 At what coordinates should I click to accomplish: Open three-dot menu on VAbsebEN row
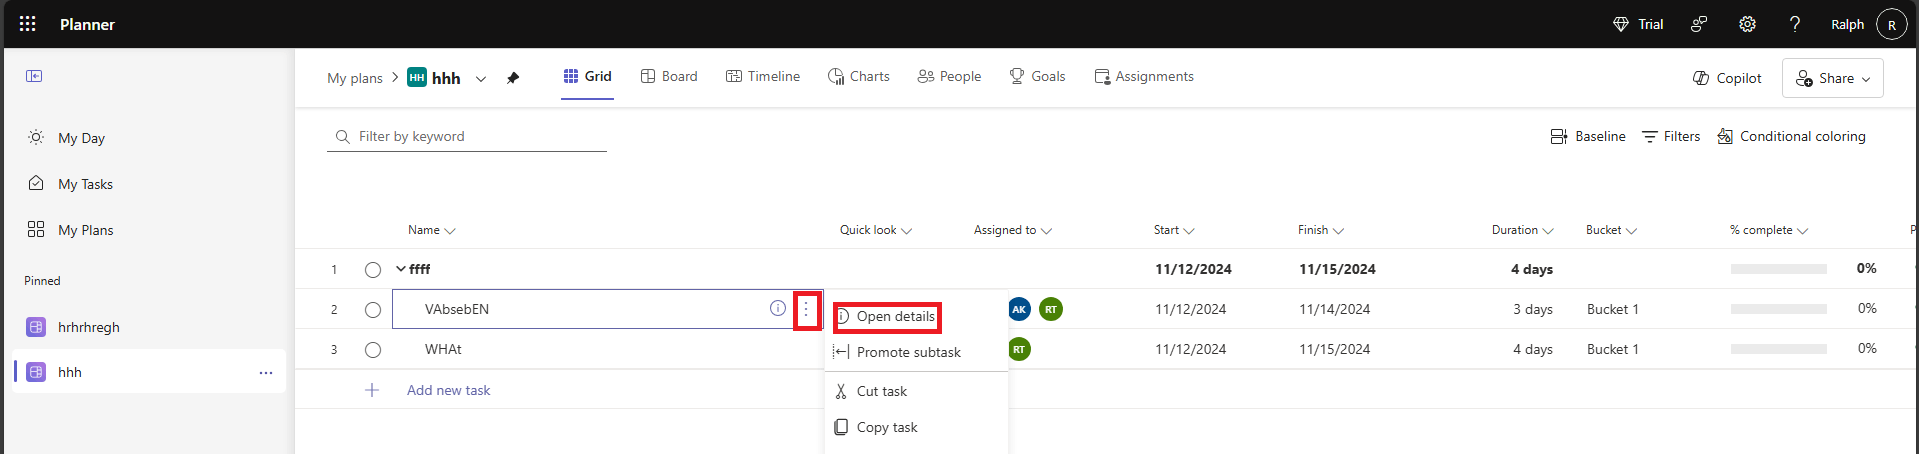[806, 310]
